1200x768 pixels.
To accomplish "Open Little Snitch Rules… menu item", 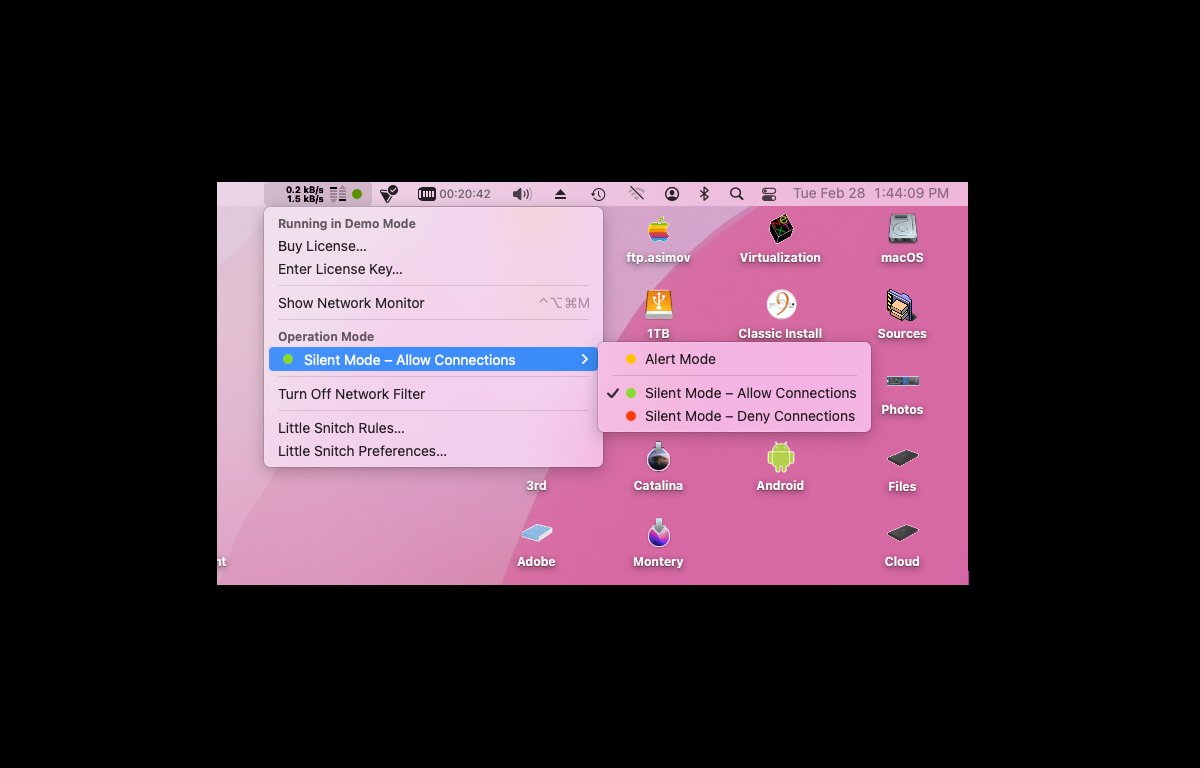I will point(433,428).
